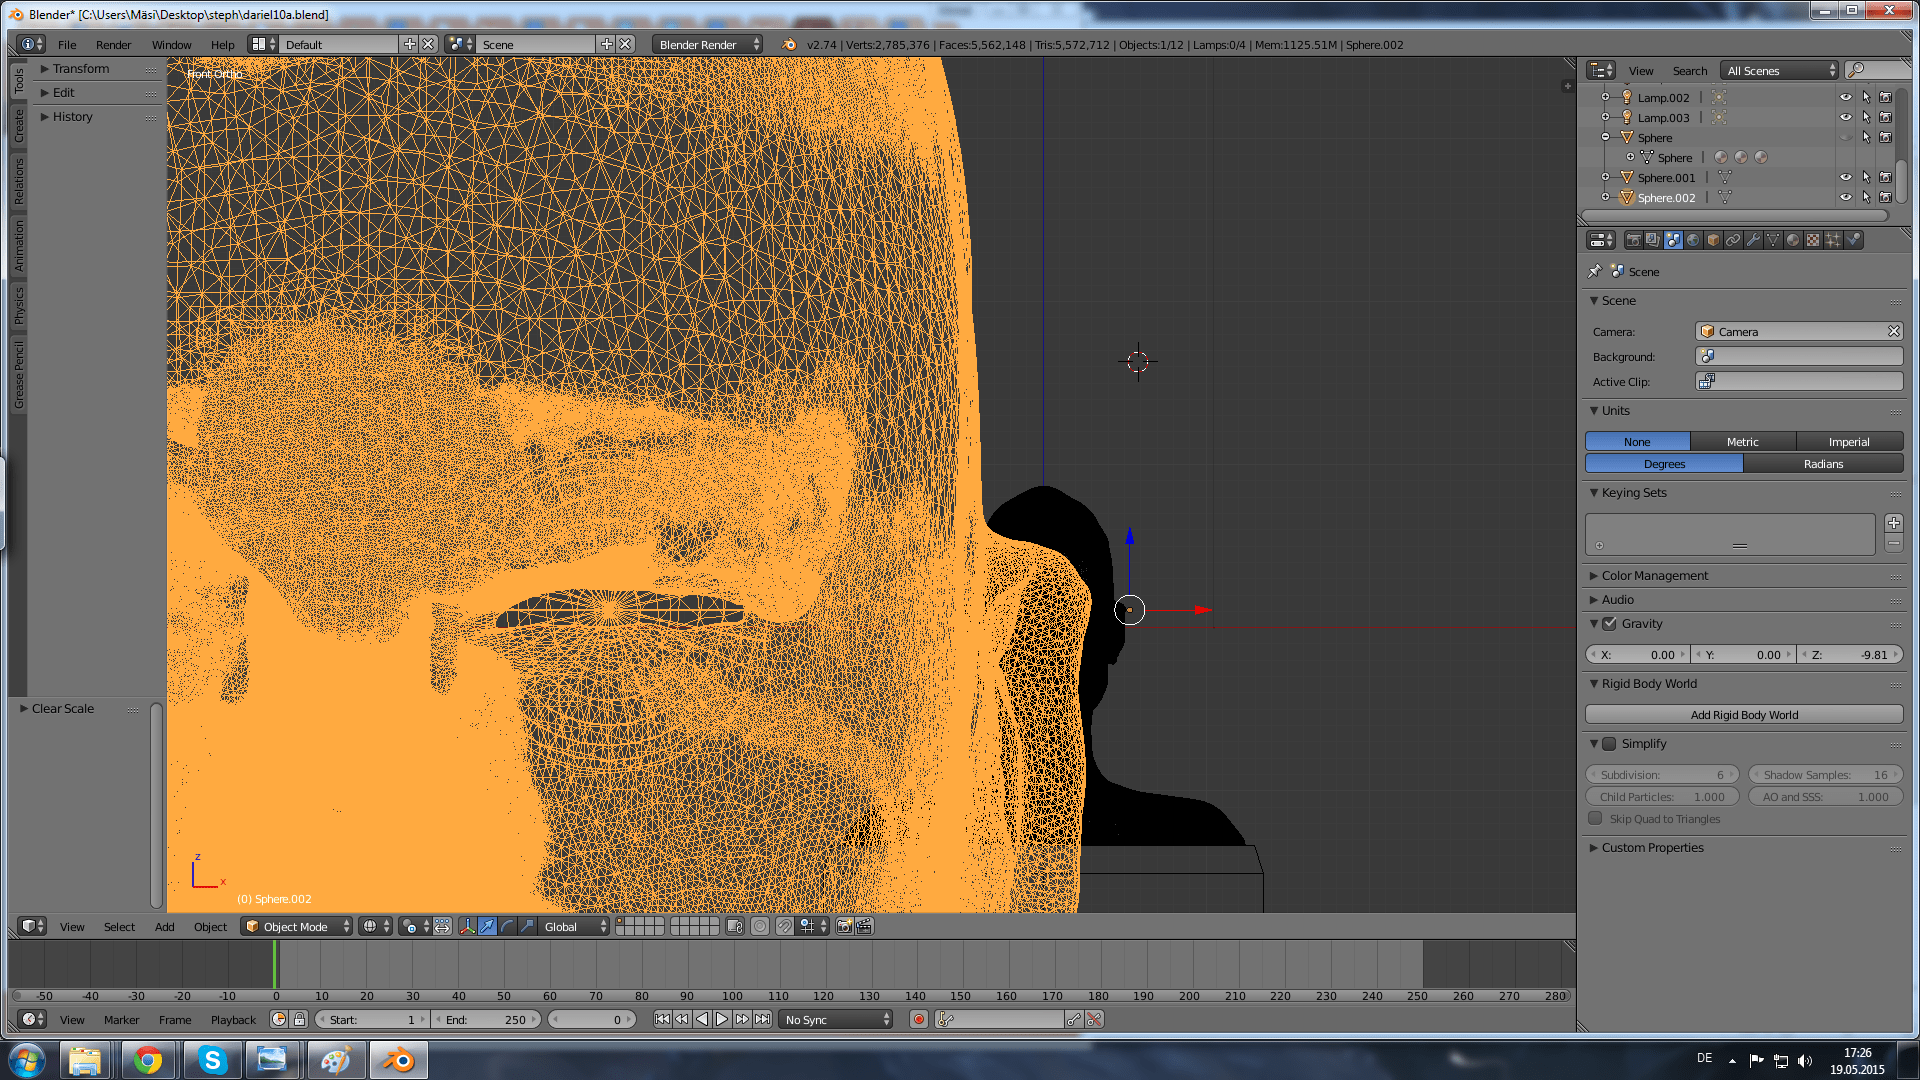Open the All Scenes outliner filter dropdown
The image size is (1920, 1080).
pos(1779,70)
